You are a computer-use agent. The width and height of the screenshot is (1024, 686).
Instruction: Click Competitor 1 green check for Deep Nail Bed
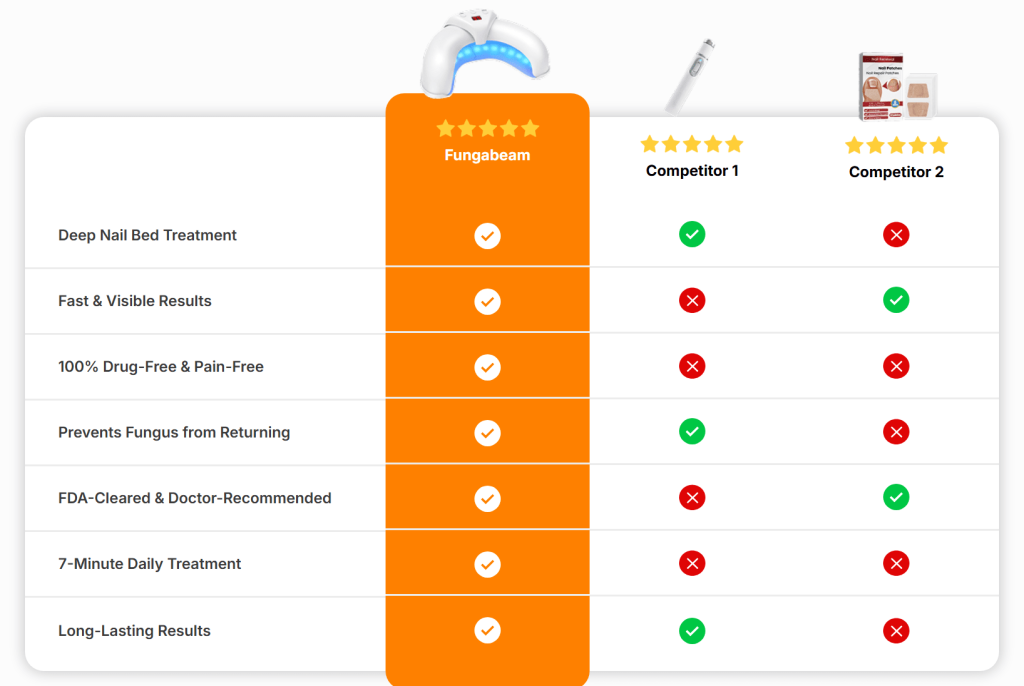click(692, 234)
